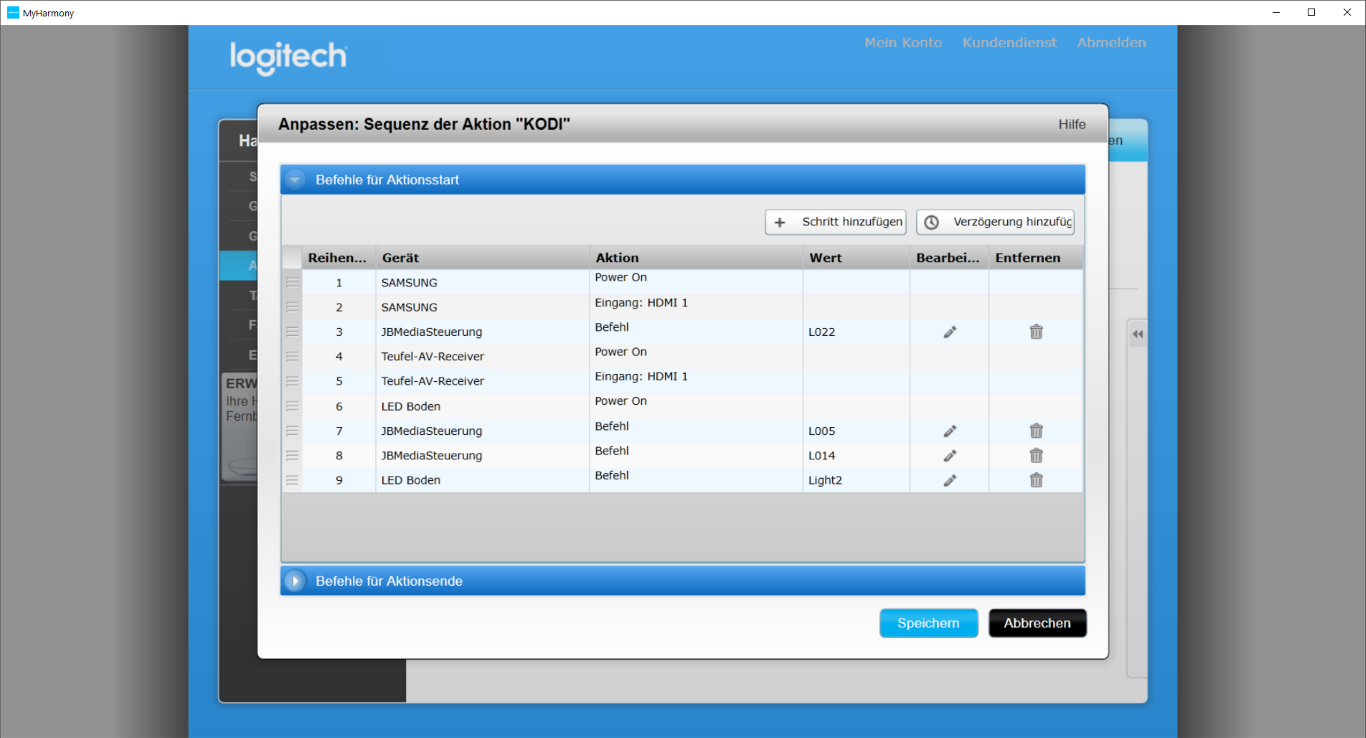The image size is (1366, 738).
Task: Expand the Befehle für Aktionsende section
Action: pyautogui.click(x=295, y=581)
